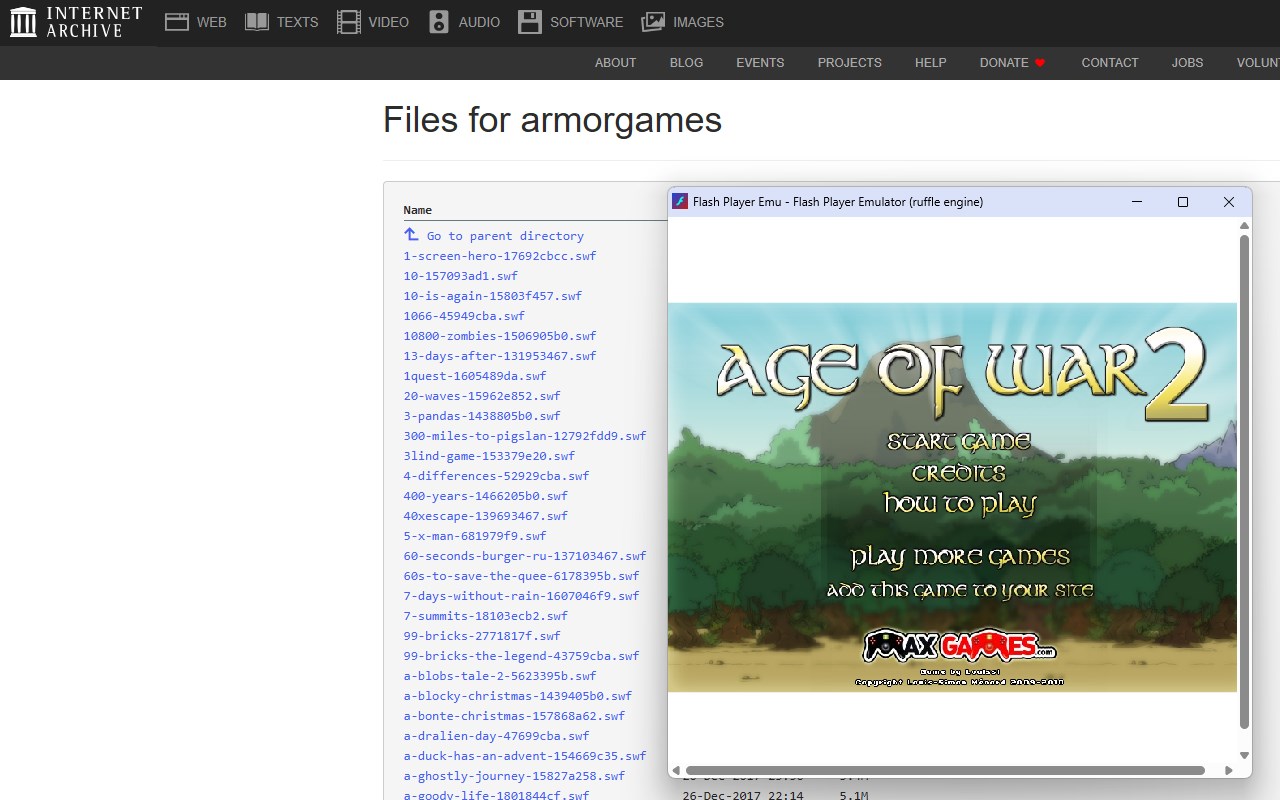Click Play More Games in the game
Image resolution: width=1280 pixels, height=800 pixels.
tap(960, 558)
